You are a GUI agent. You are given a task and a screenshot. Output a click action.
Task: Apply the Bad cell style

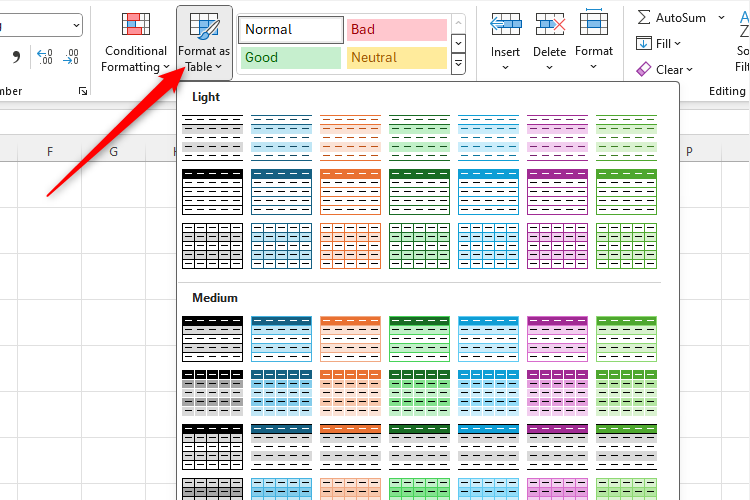(x=397, y=30)
